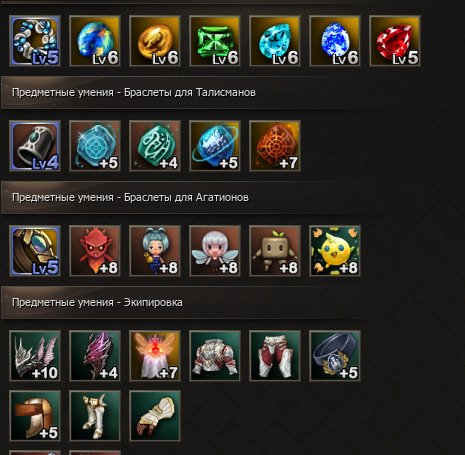Click the red ruby gem Lv5 icon
Image resolution: width=465 pixels, height=455 pixels.
pyautogui.click(x=395, y=41)
